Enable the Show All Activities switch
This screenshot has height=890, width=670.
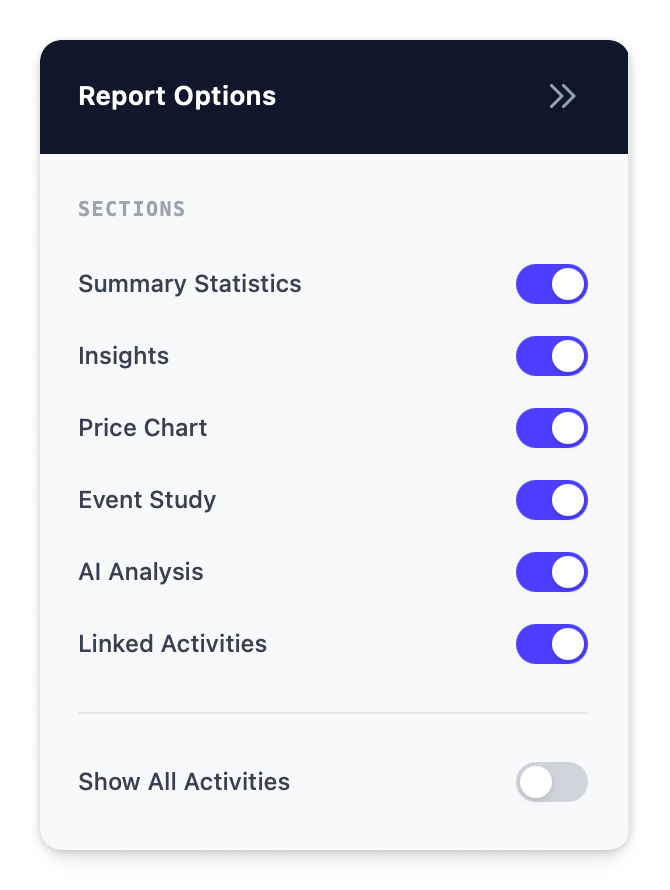click(551, 782)
